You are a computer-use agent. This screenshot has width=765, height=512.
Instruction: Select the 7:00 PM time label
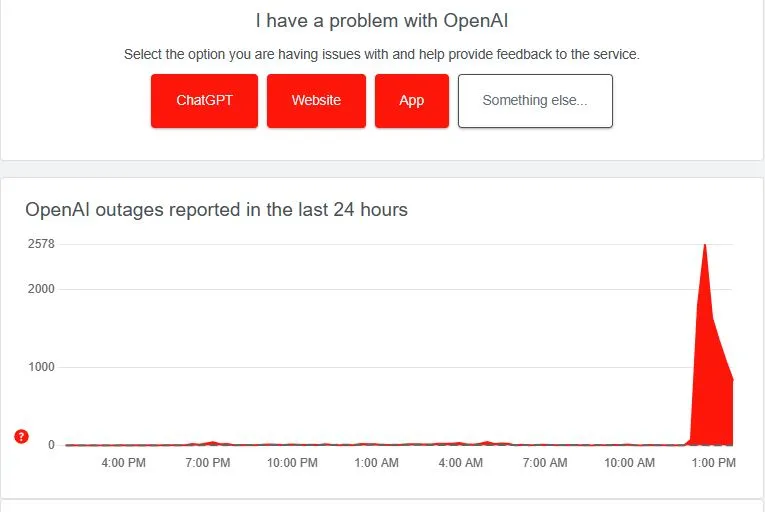(208, 463)
